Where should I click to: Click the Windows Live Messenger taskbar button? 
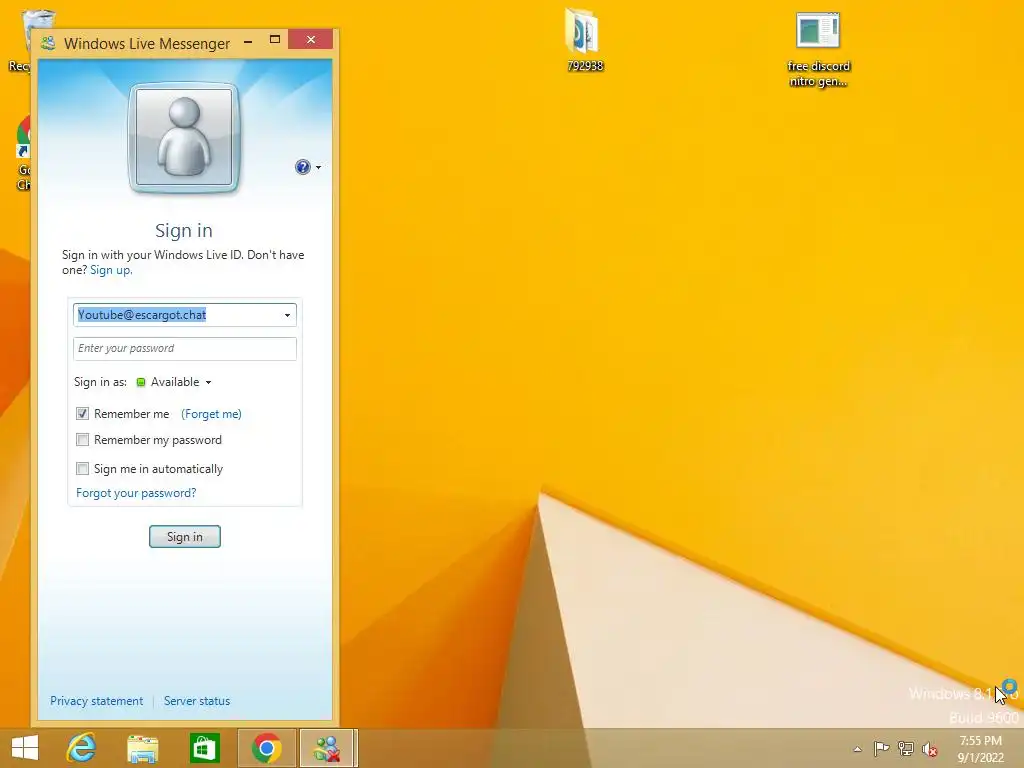click(x=328, y=748)
